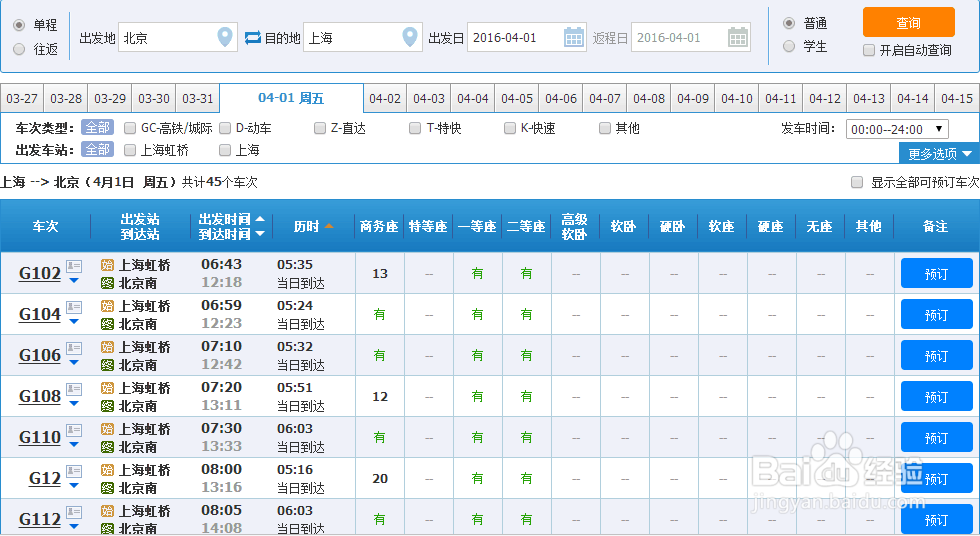Check the 上海 station filter
980x536 pixels.
[225, 150]
